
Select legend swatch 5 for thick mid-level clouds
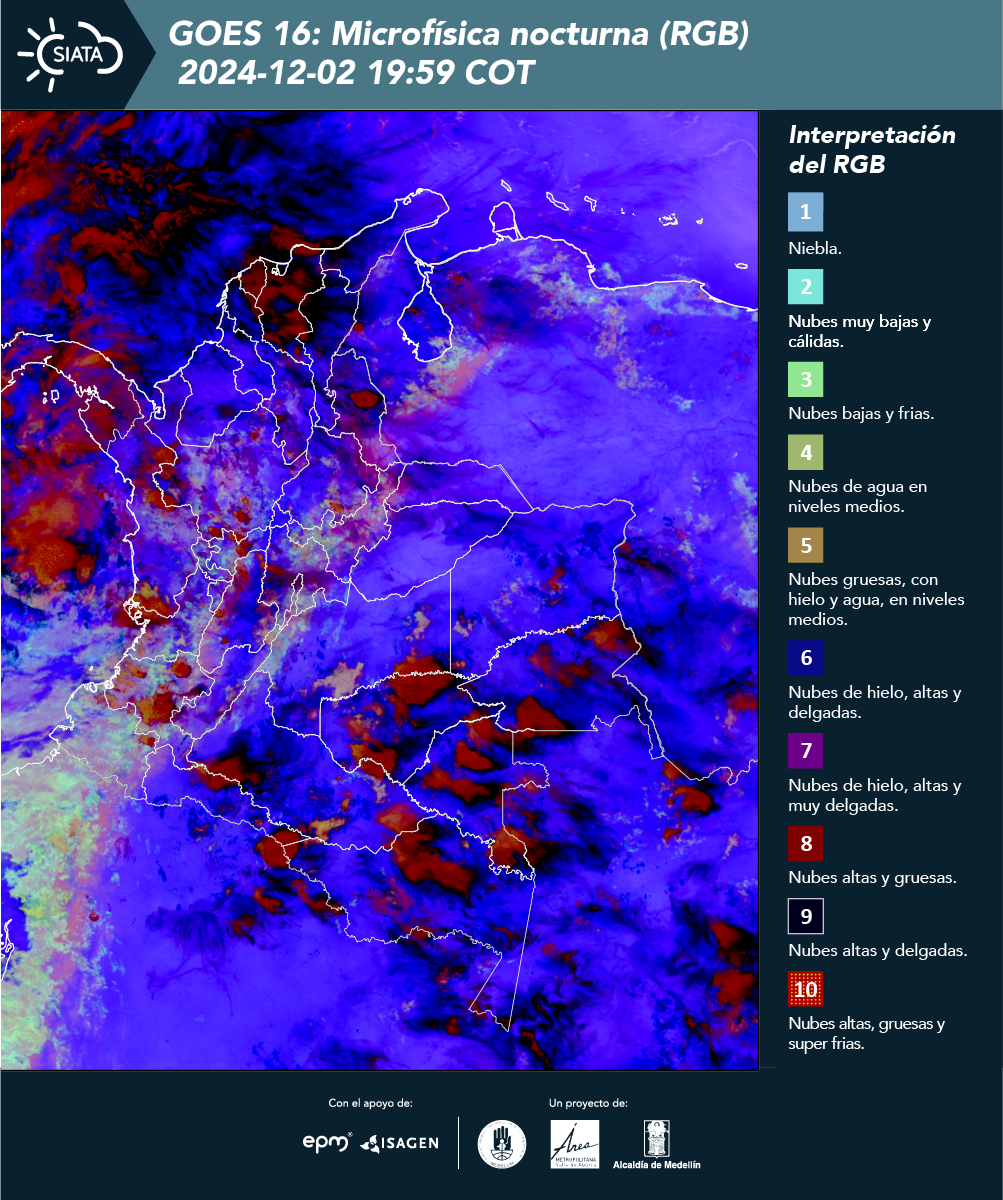805,546
